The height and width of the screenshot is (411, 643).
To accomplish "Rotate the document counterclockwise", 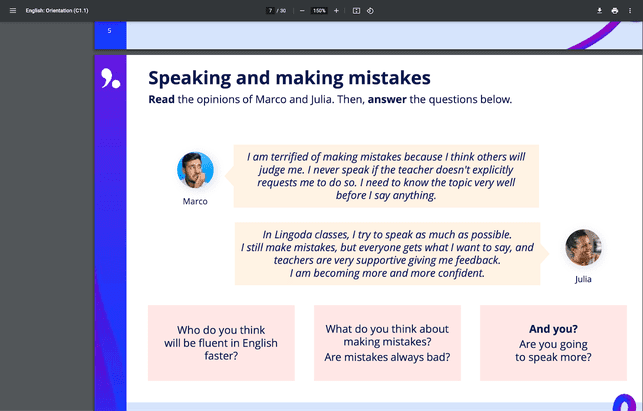I will (x=370, y=10).
